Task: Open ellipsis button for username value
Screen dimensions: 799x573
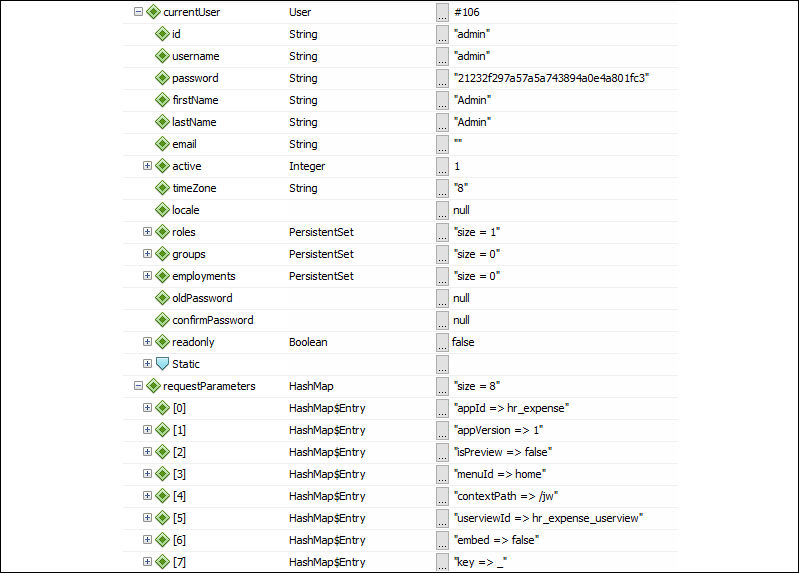Action: (442, 57)
